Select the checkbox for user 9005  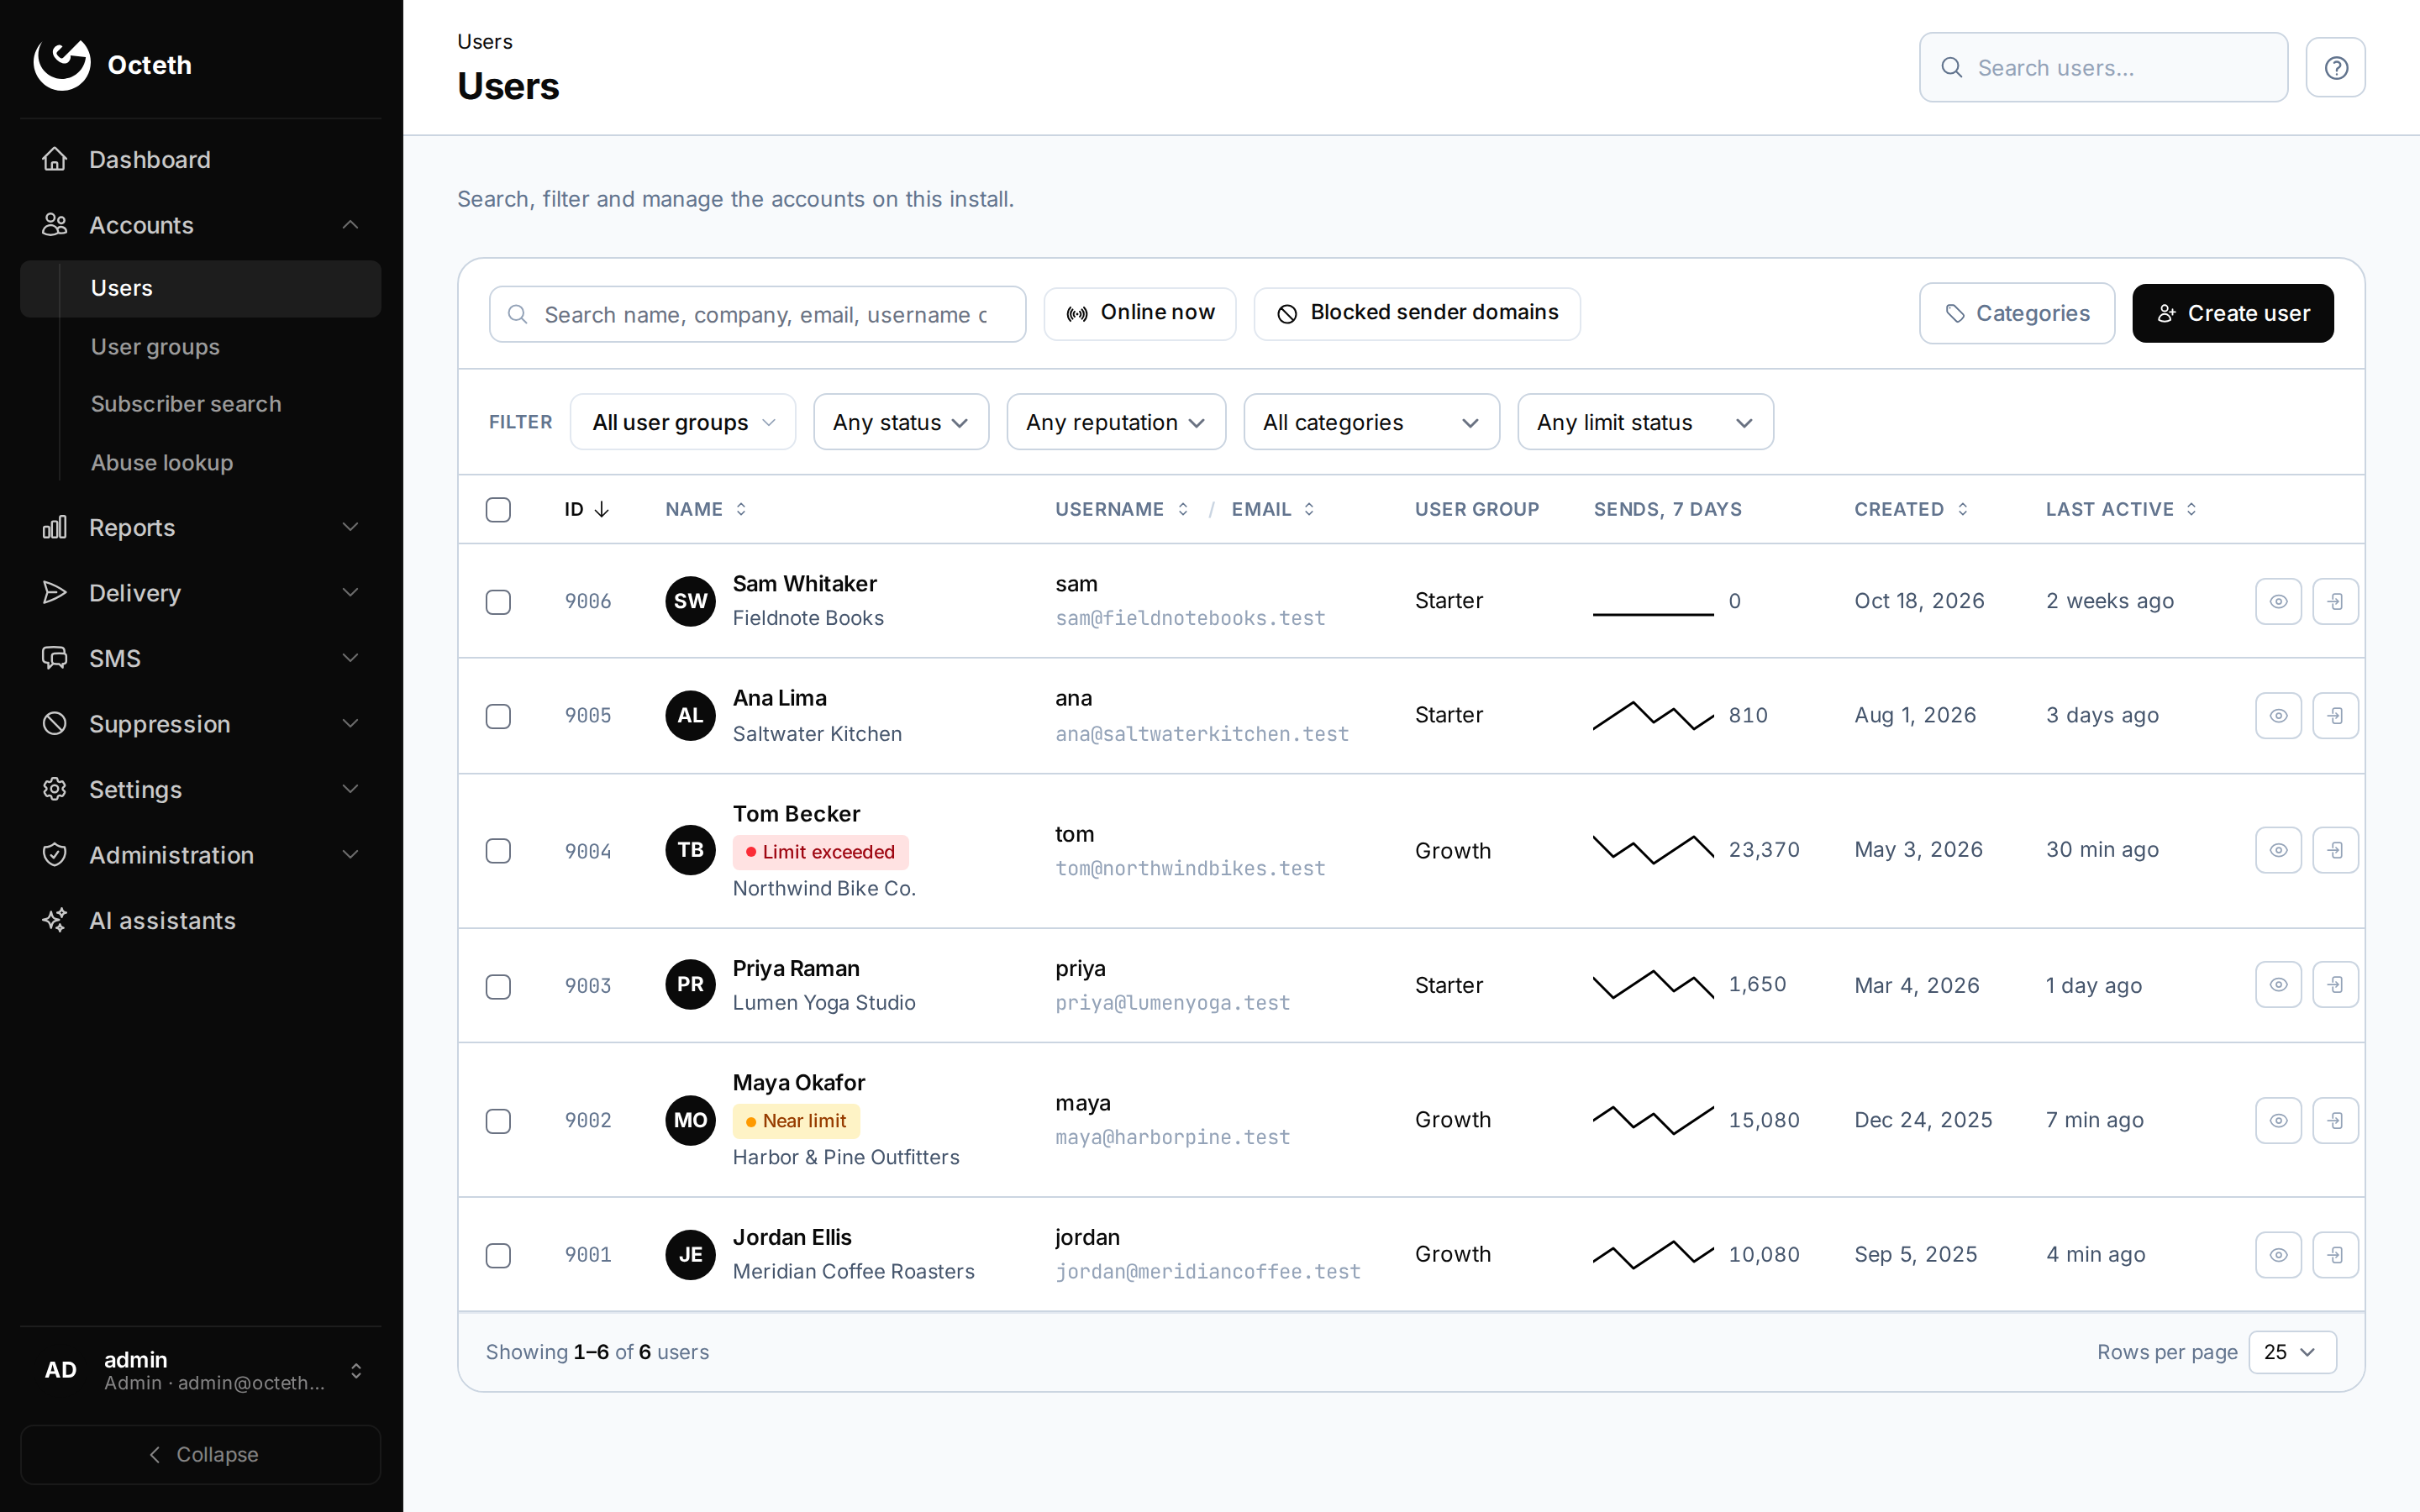click(x=498, y=716)
